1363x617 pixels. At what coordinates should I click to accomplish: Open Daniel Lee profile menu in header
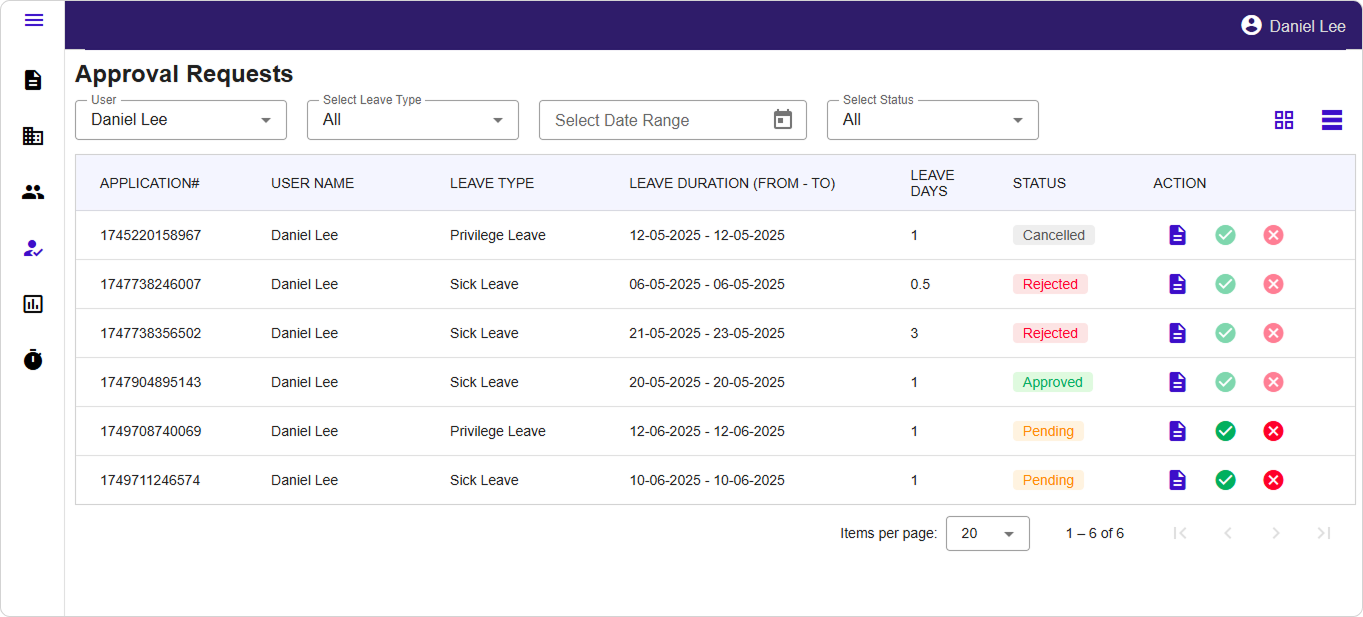click(x=1293, y=26)
